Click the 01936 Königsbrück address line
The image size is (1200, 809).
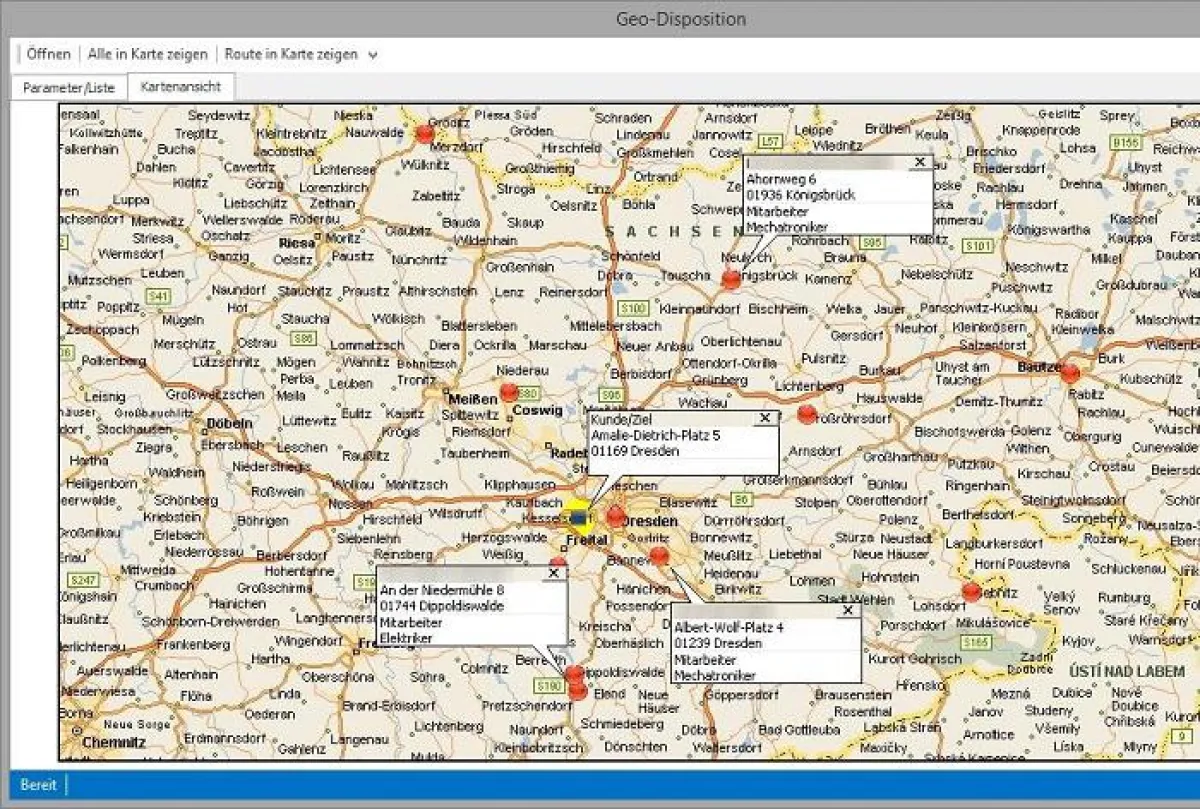(x=801, y=195)
